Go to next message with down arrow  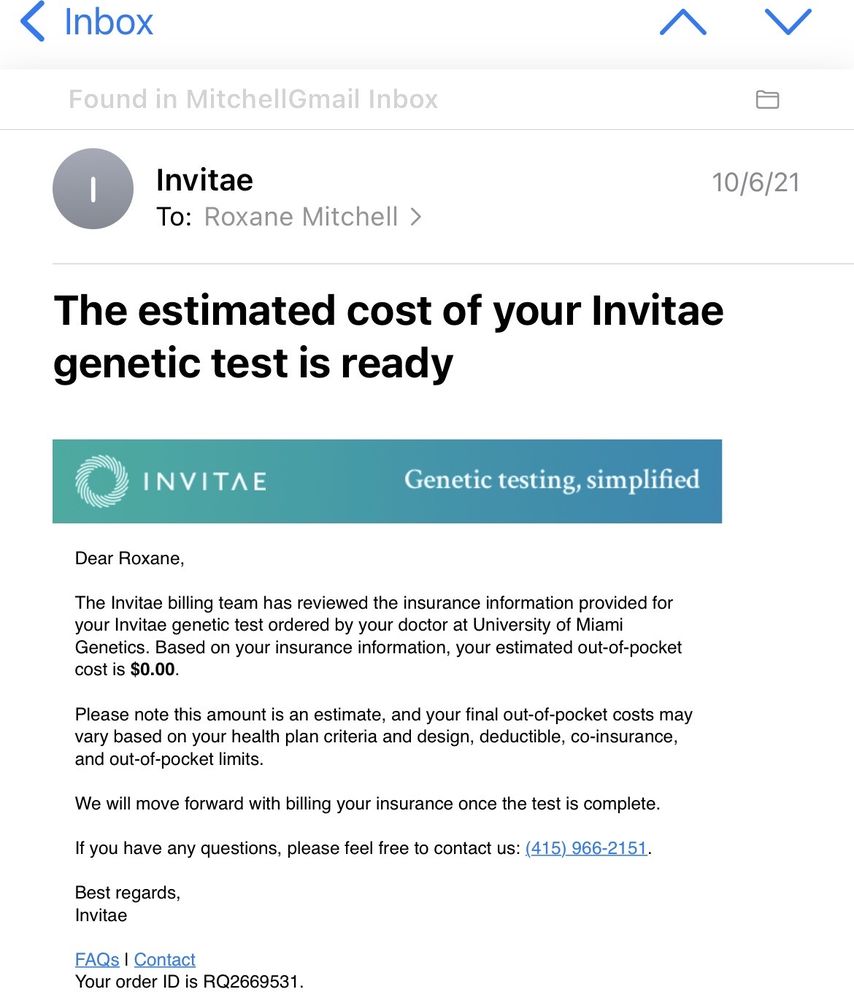[x=788, y=22]
